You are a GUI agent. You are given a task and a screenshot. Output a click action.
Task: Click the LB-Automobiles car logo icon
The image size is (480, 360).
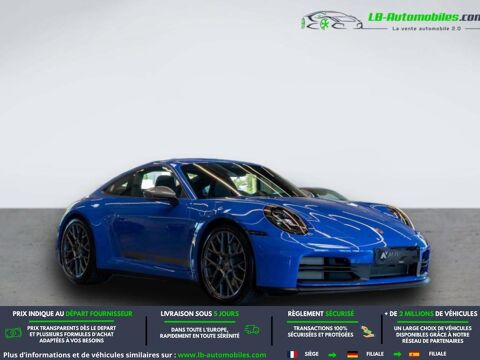332,20
